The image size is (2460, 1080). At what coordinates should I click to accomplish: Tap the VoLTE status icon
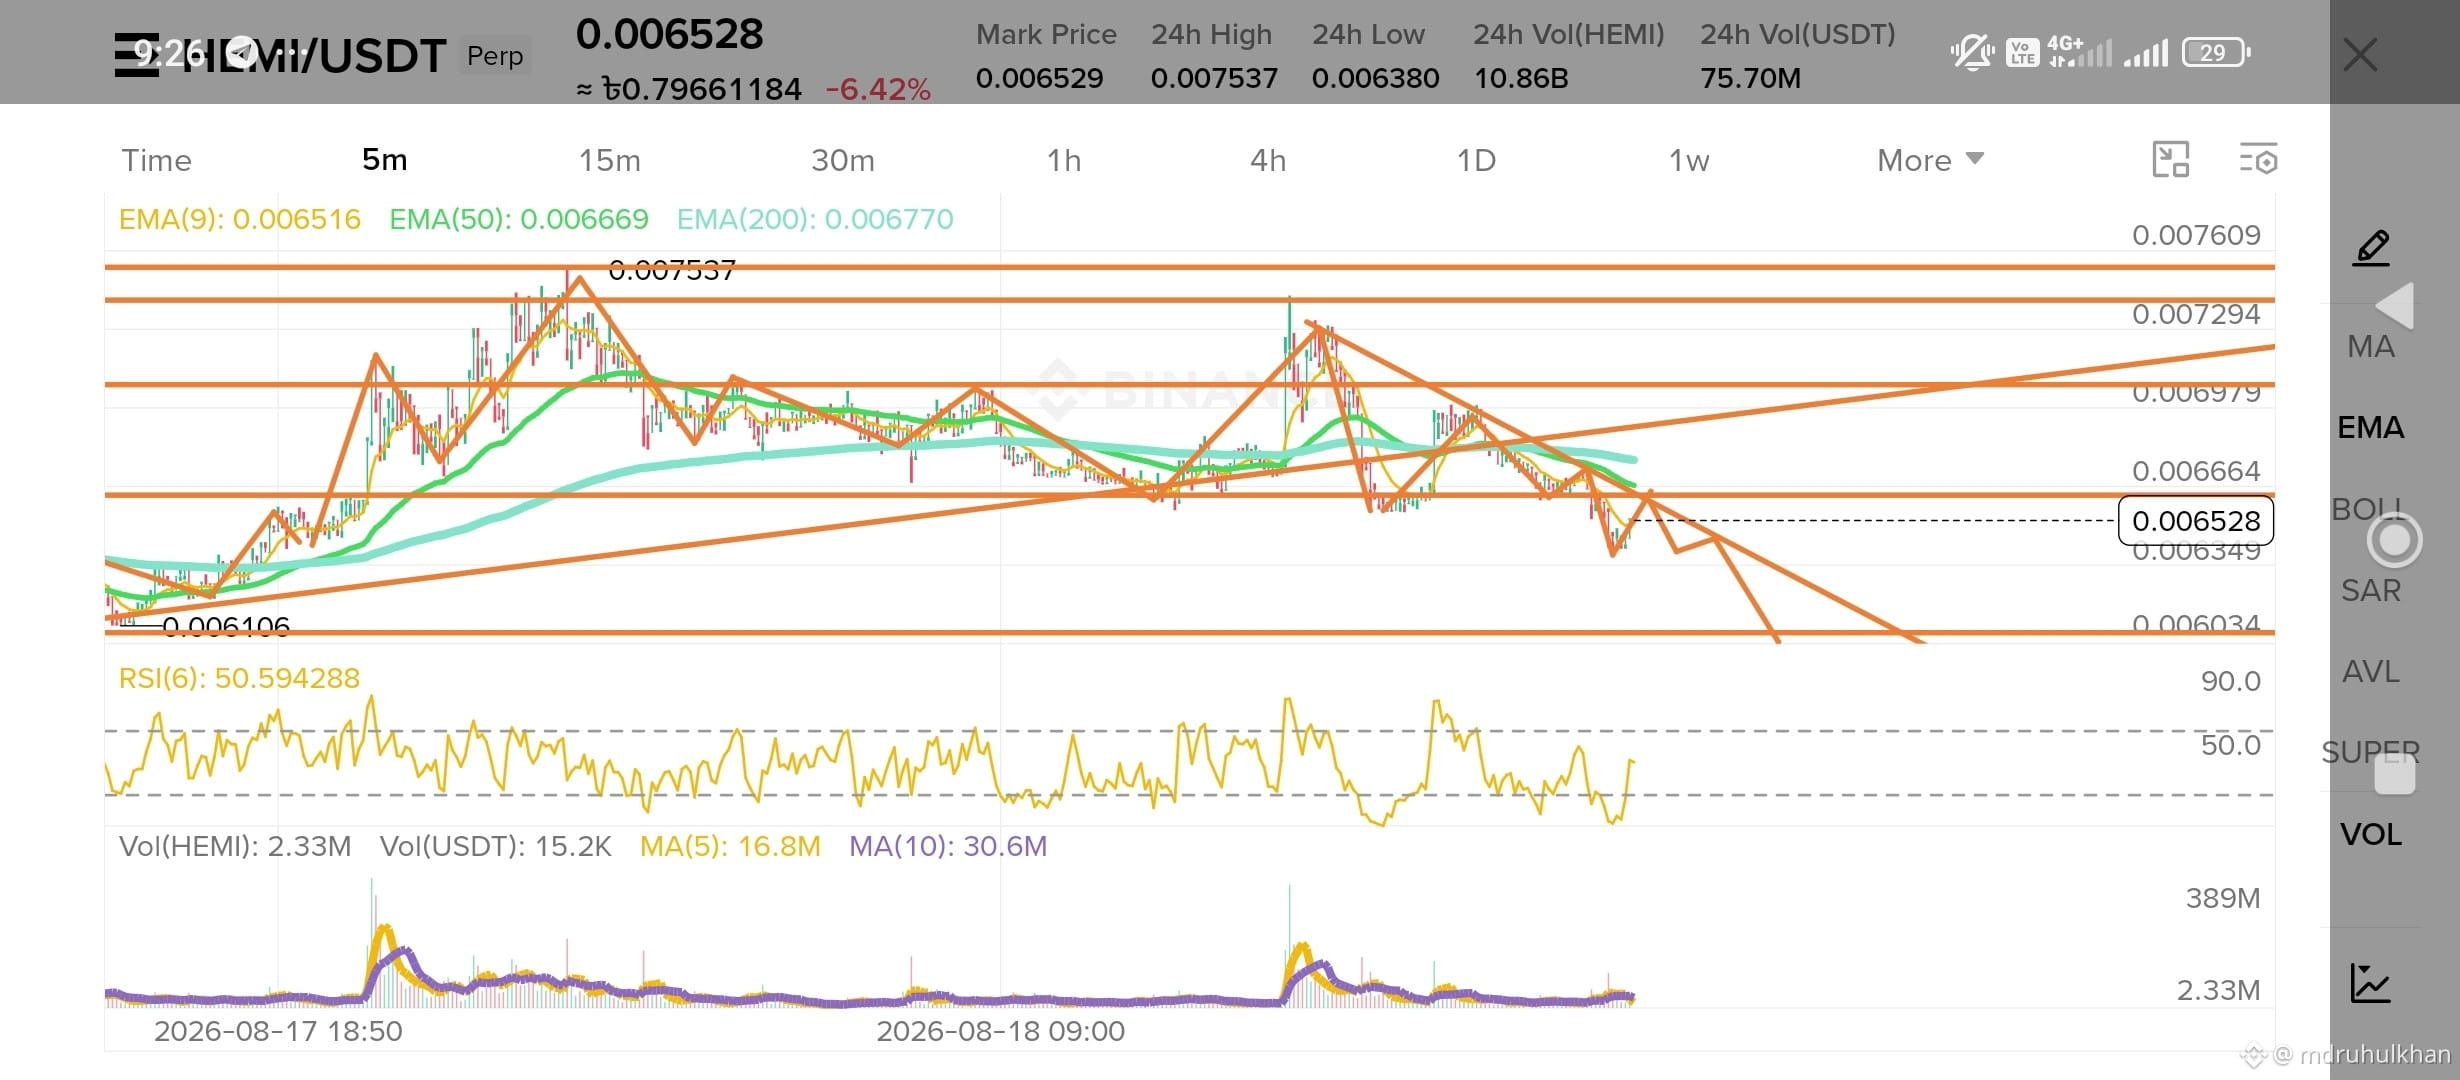click(x=2022, y=52)
